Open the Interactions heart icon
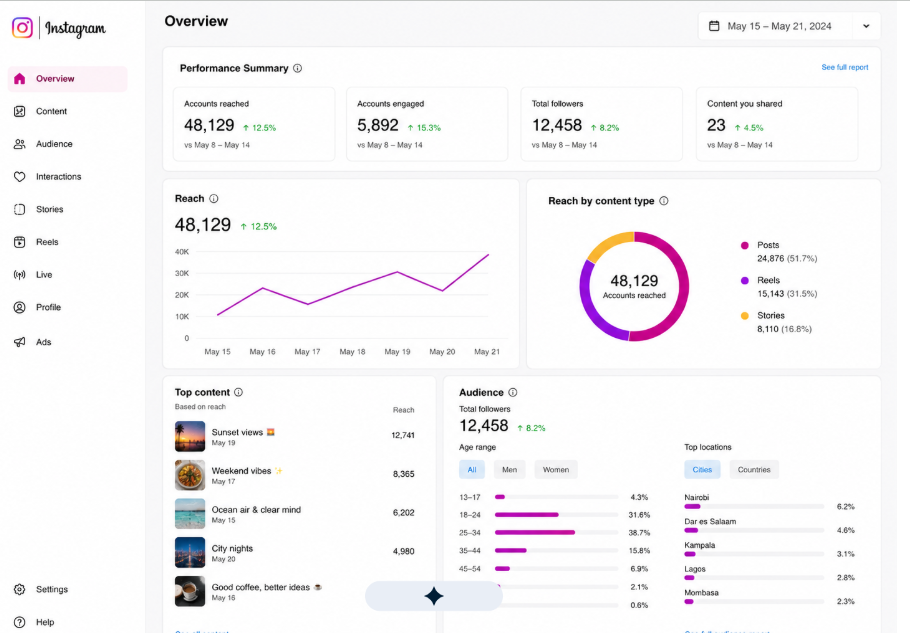 click(20, 176)
